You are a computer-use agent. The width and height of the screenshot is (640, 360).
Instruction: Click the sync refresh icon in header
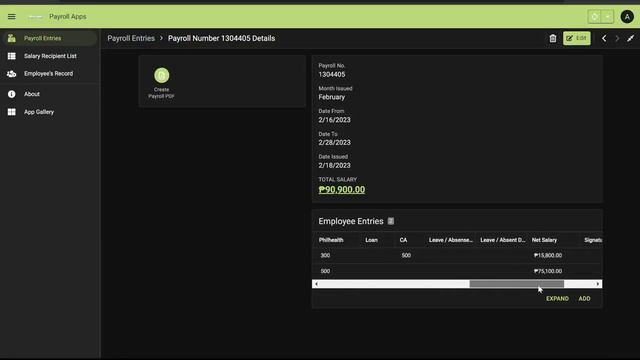tap(595, 17)
